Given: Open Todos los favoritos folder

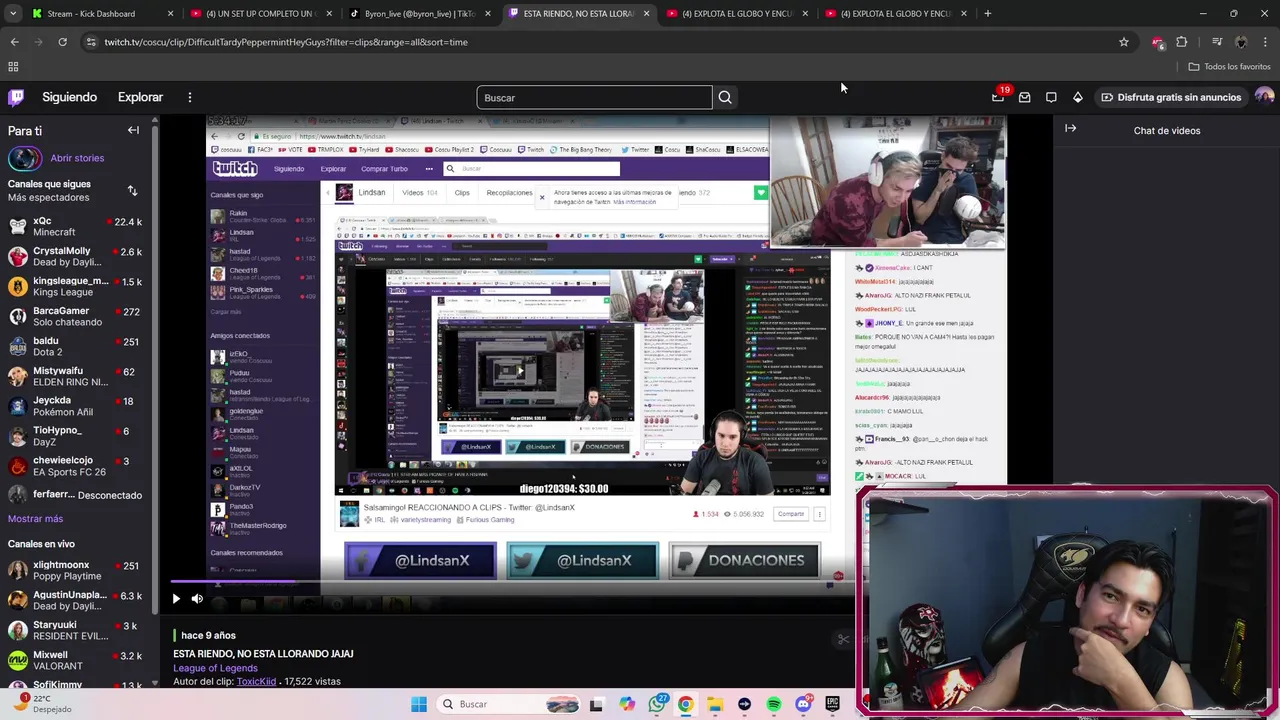Looking at the screenshot, I should [x=1229, y=67].
